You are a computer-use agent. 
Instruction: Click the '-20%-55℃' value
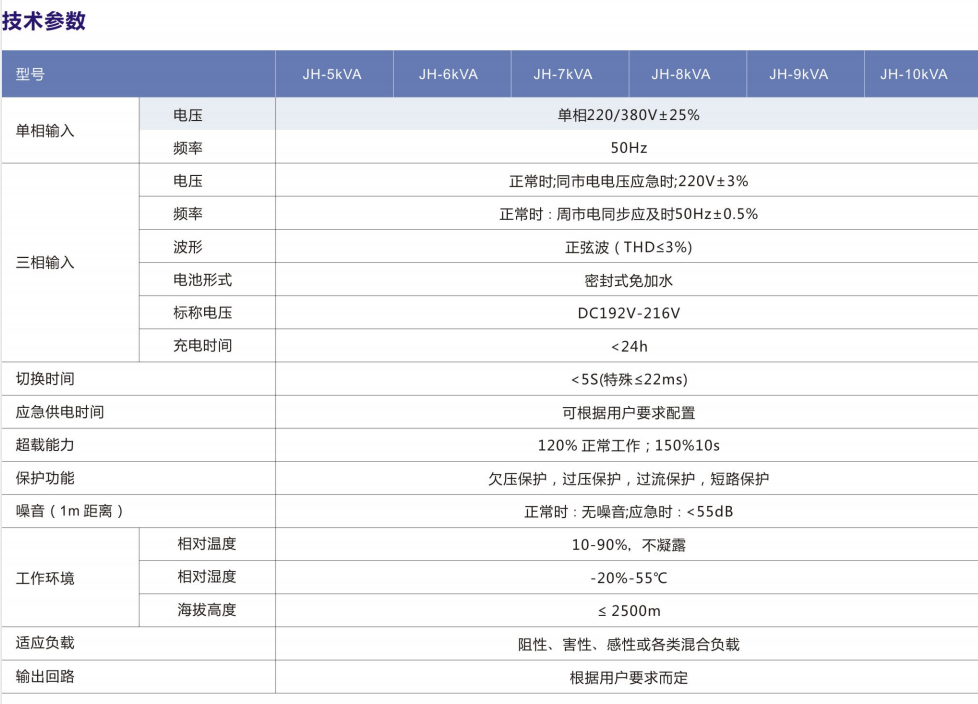click(x=629, y=578)
